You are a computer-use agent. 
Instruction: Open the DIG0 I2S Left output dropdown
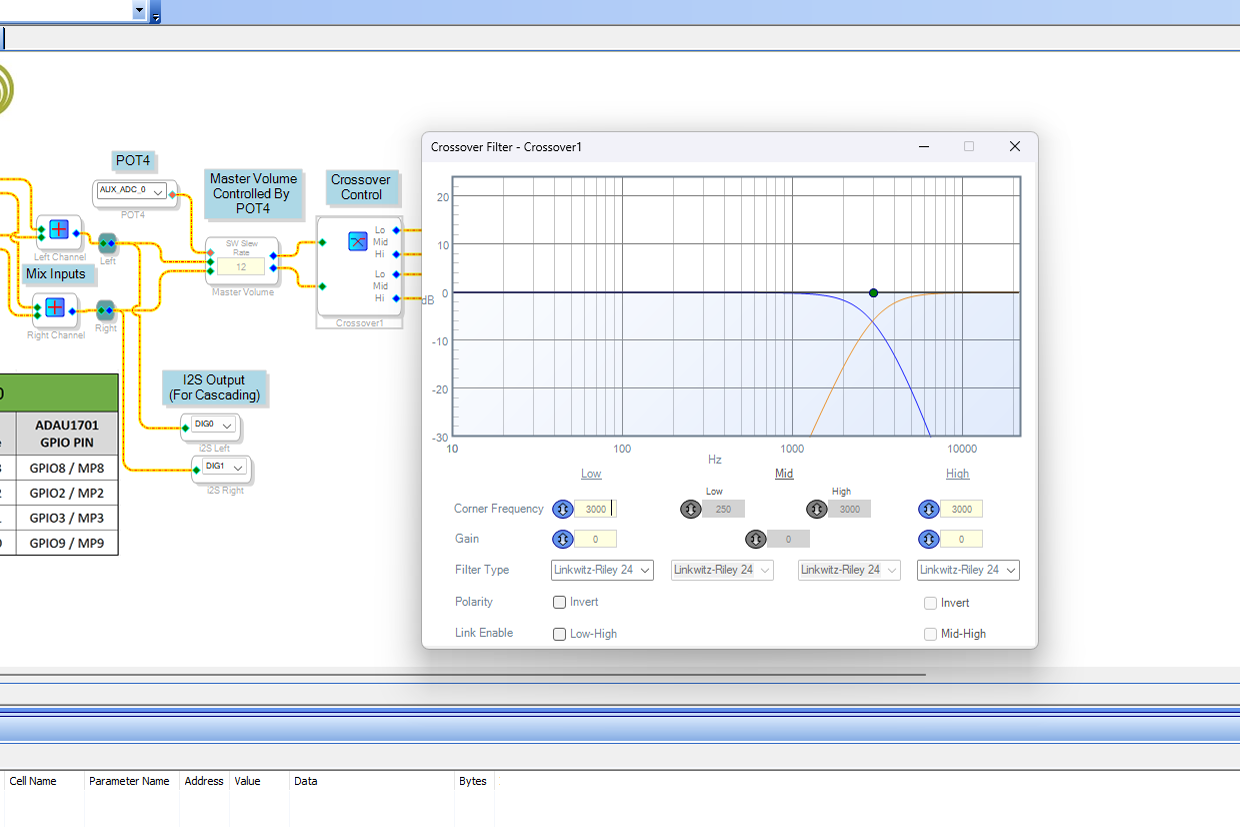227,426
